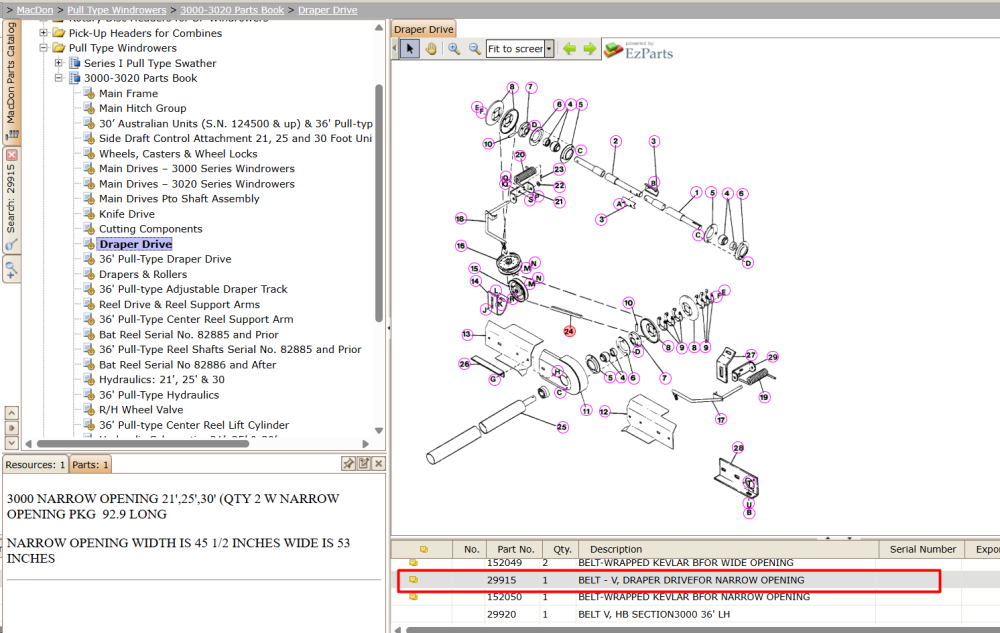Switch to the Parts: 1 tab
The height and width of the screenshot is (633, 1000).
click(90, 464)
